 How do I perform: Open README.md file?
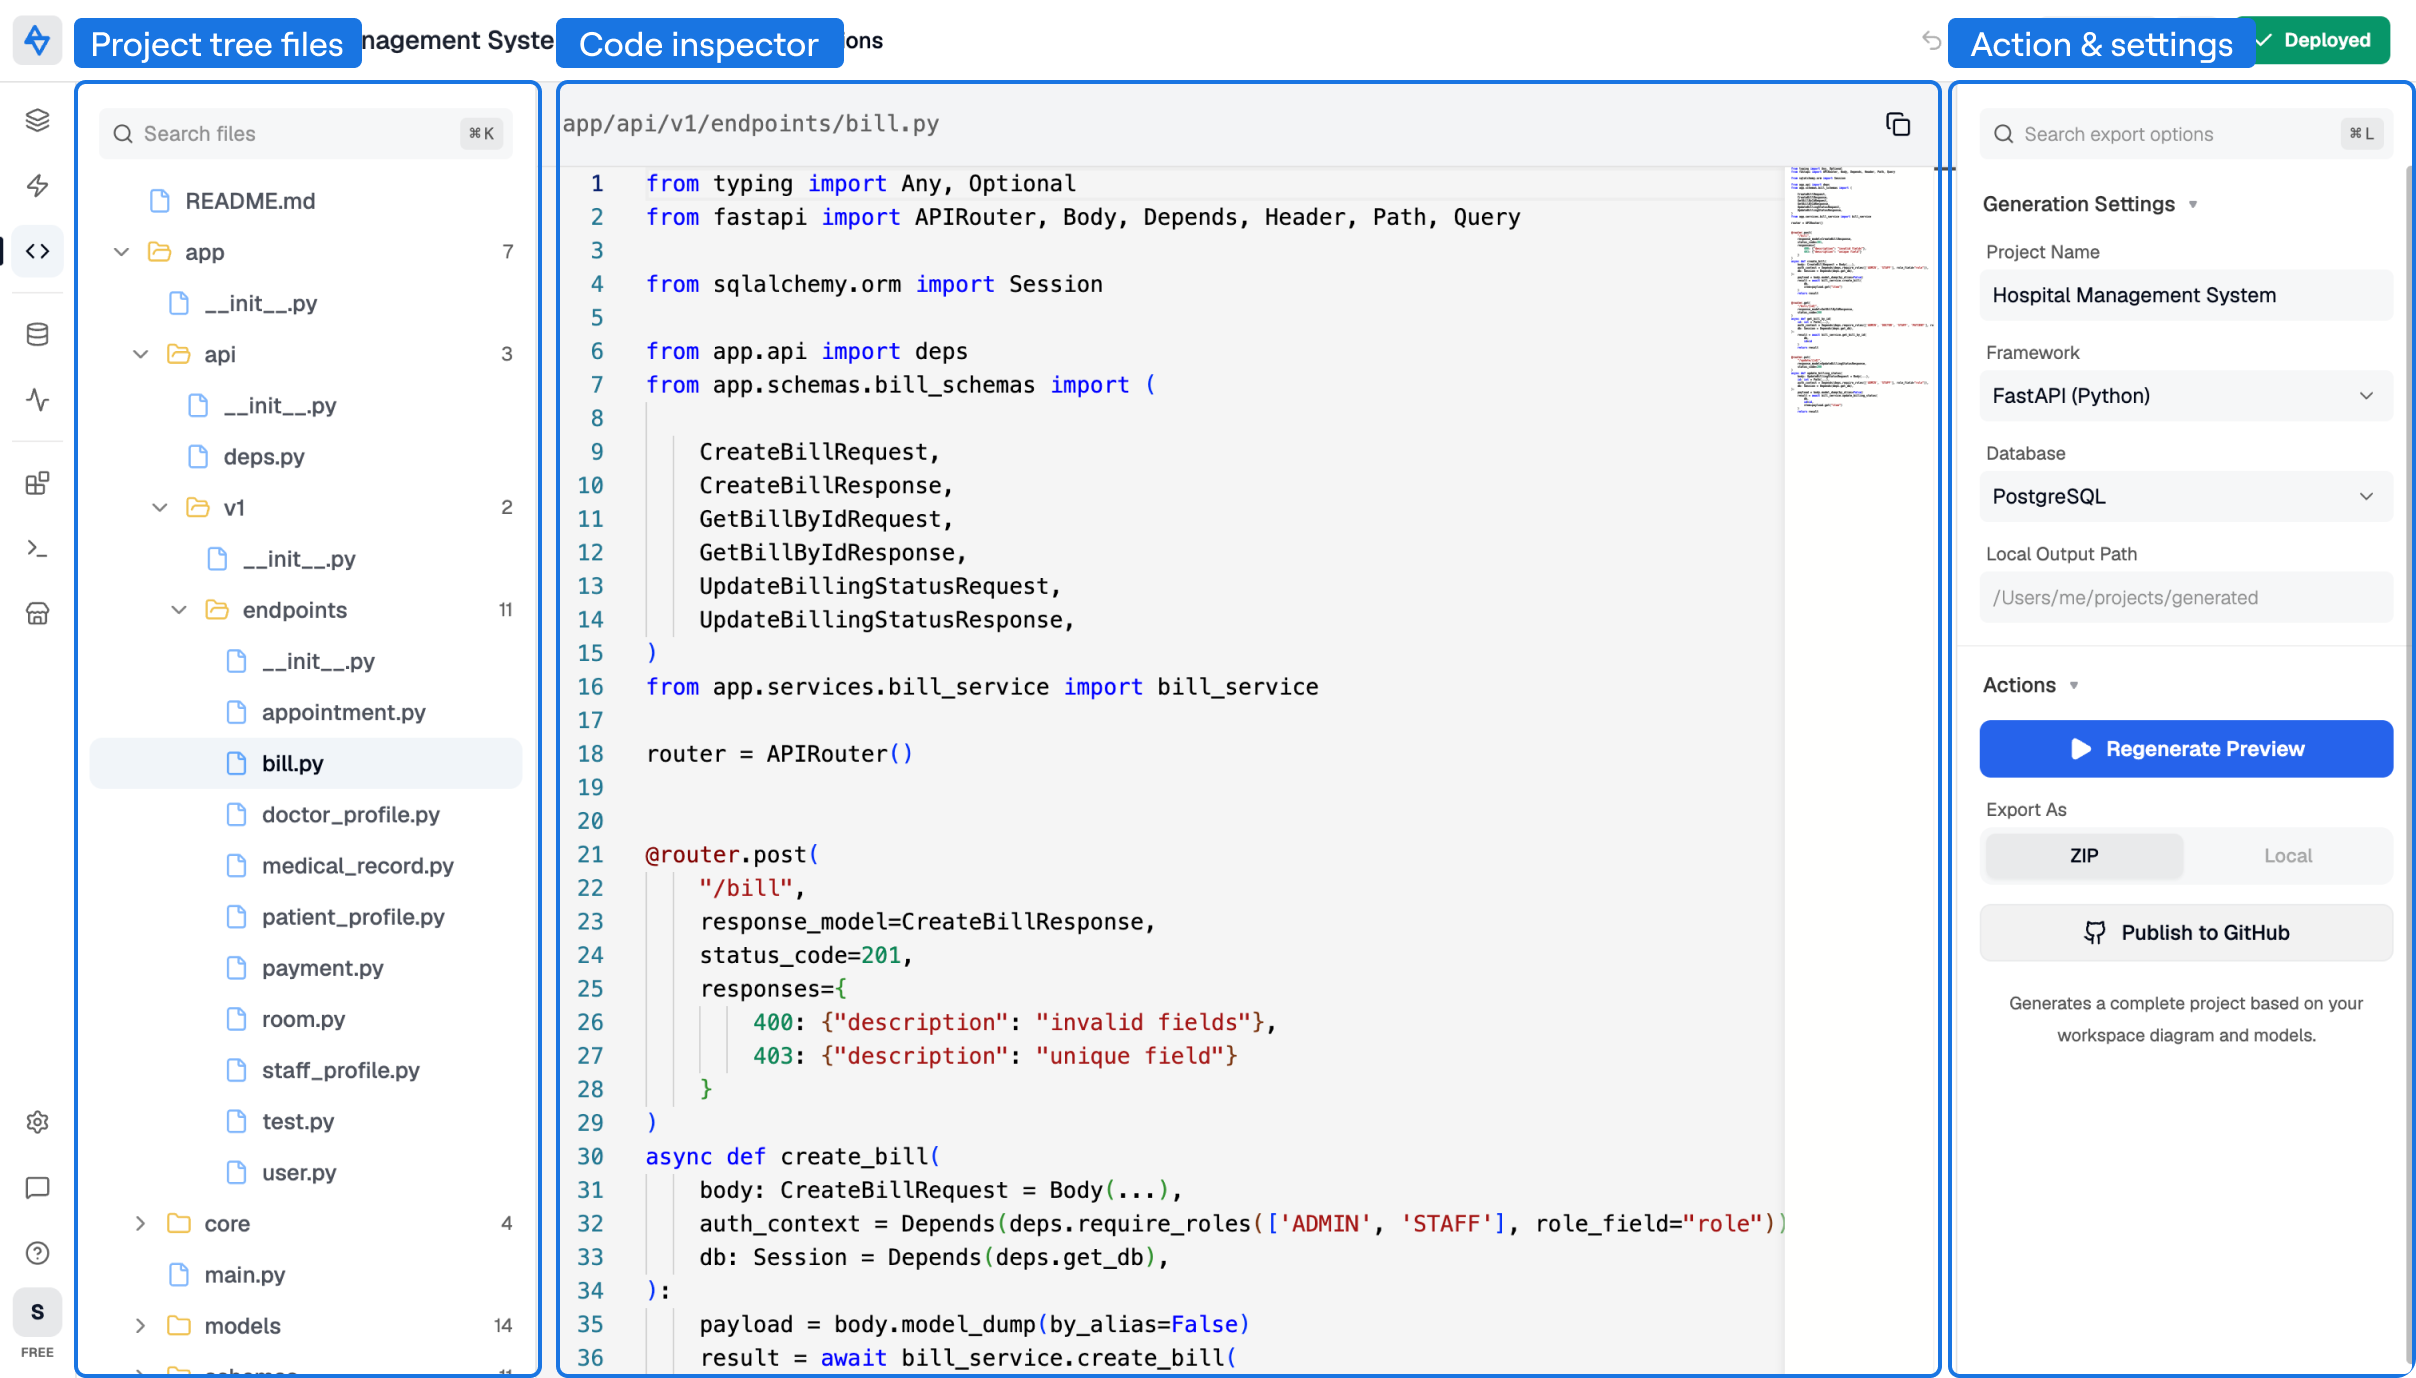pos(306,201)
